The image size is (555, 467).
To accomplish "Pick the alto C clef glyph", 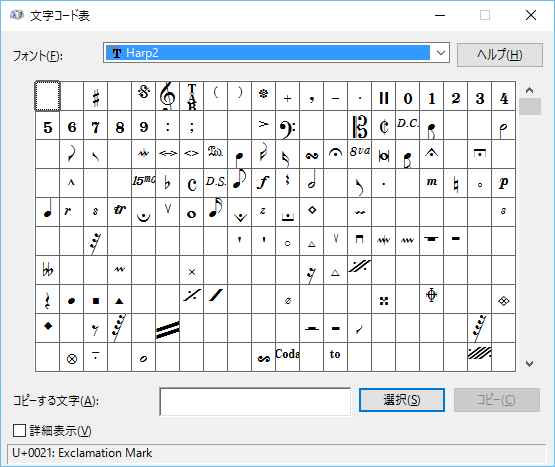I will point(360,125).
